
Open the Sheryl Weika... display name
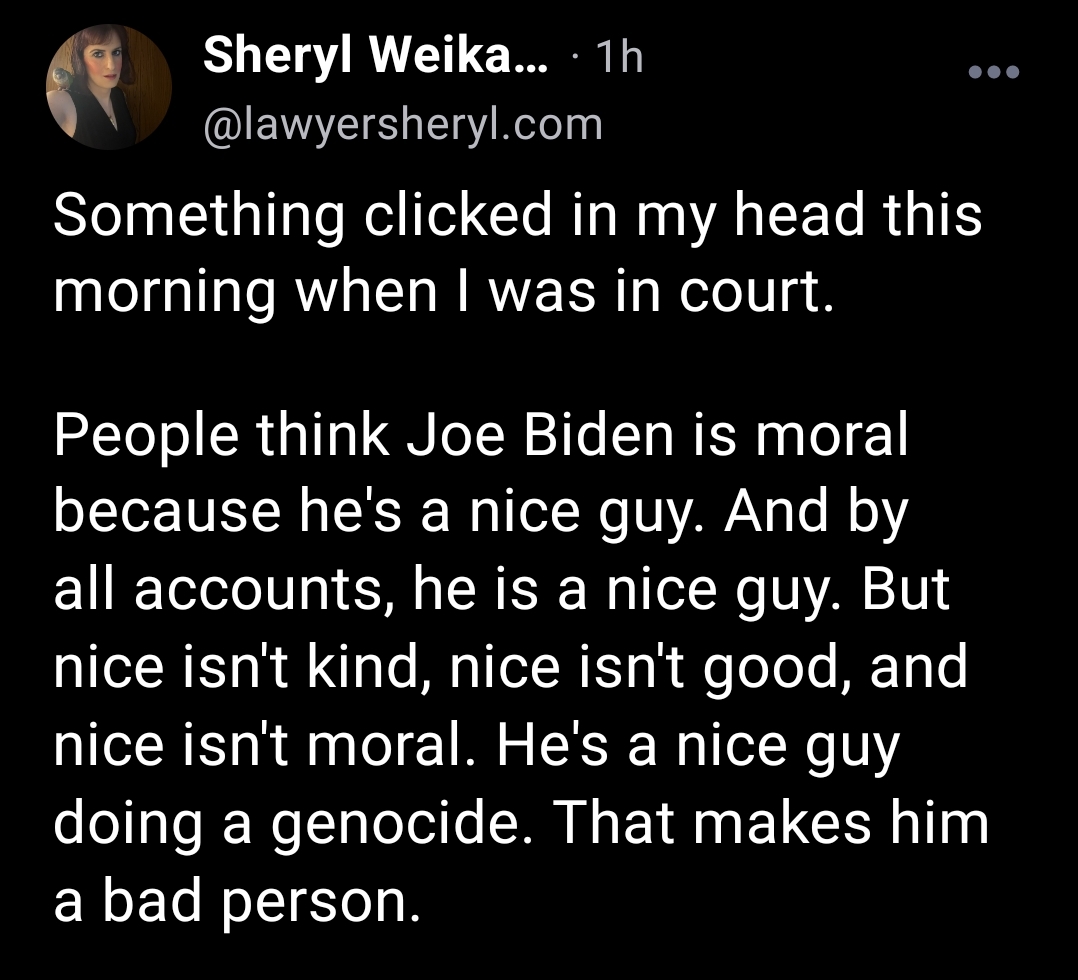375,56
